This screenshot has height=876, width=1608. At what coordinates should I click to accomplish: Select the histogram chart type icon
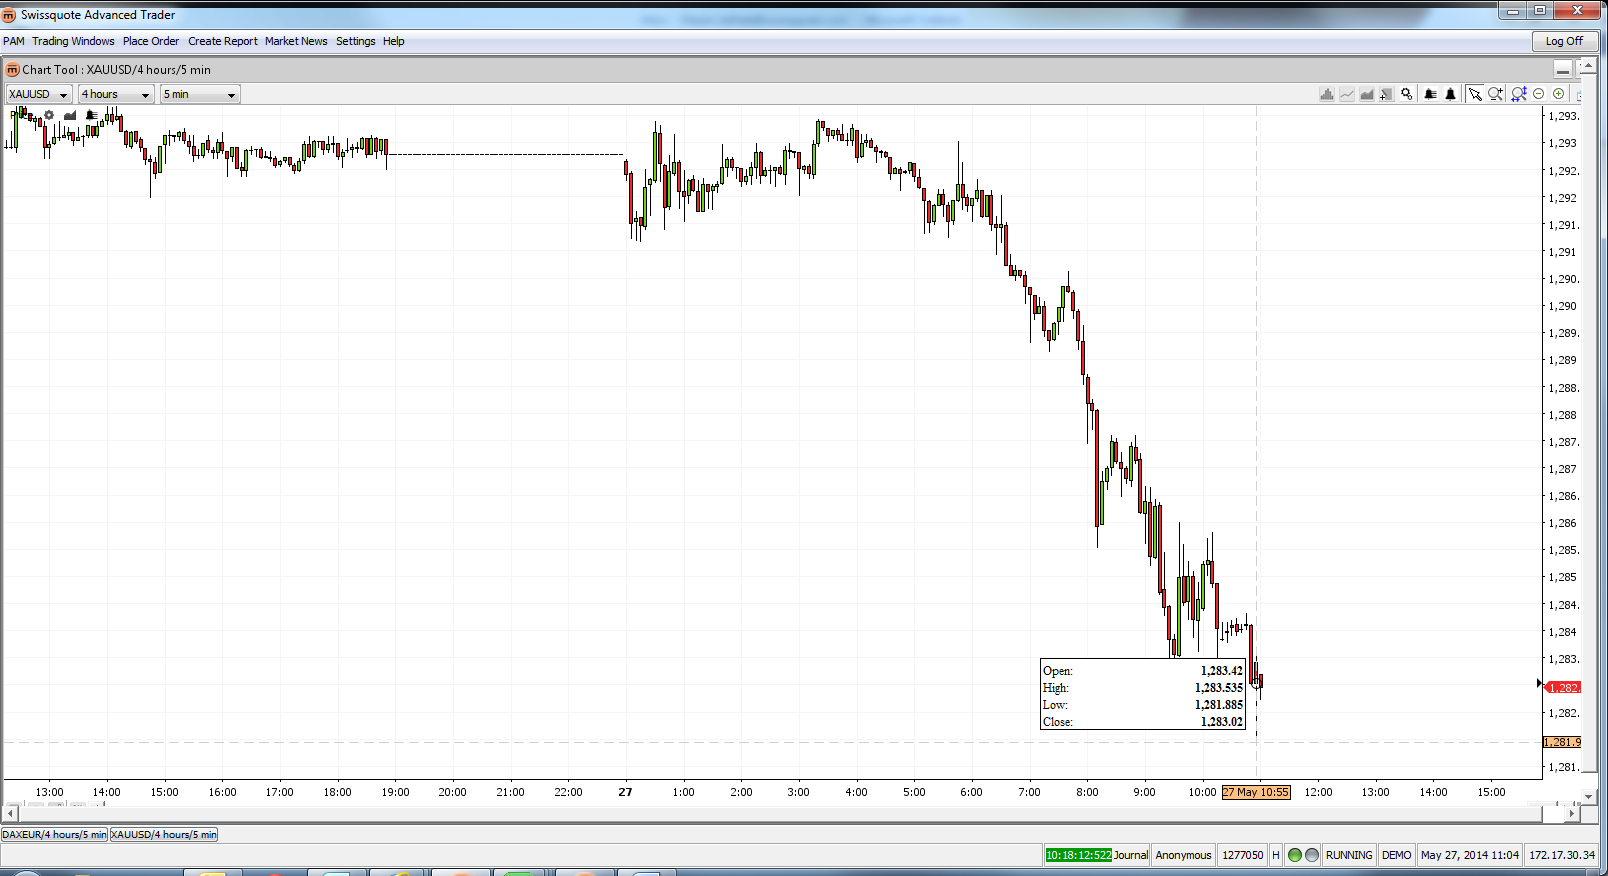tap(1327, 94)
